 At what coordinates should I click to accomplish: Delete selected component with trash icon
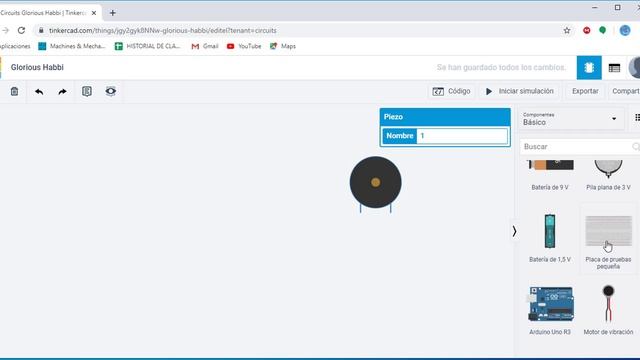[14, 91]
